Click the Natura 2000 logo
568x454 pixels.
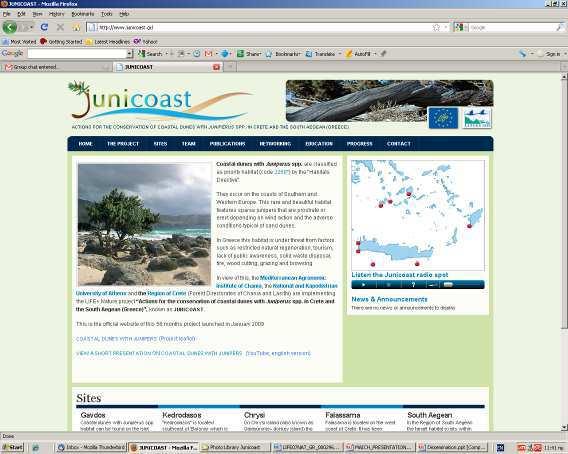coord(477,118)
